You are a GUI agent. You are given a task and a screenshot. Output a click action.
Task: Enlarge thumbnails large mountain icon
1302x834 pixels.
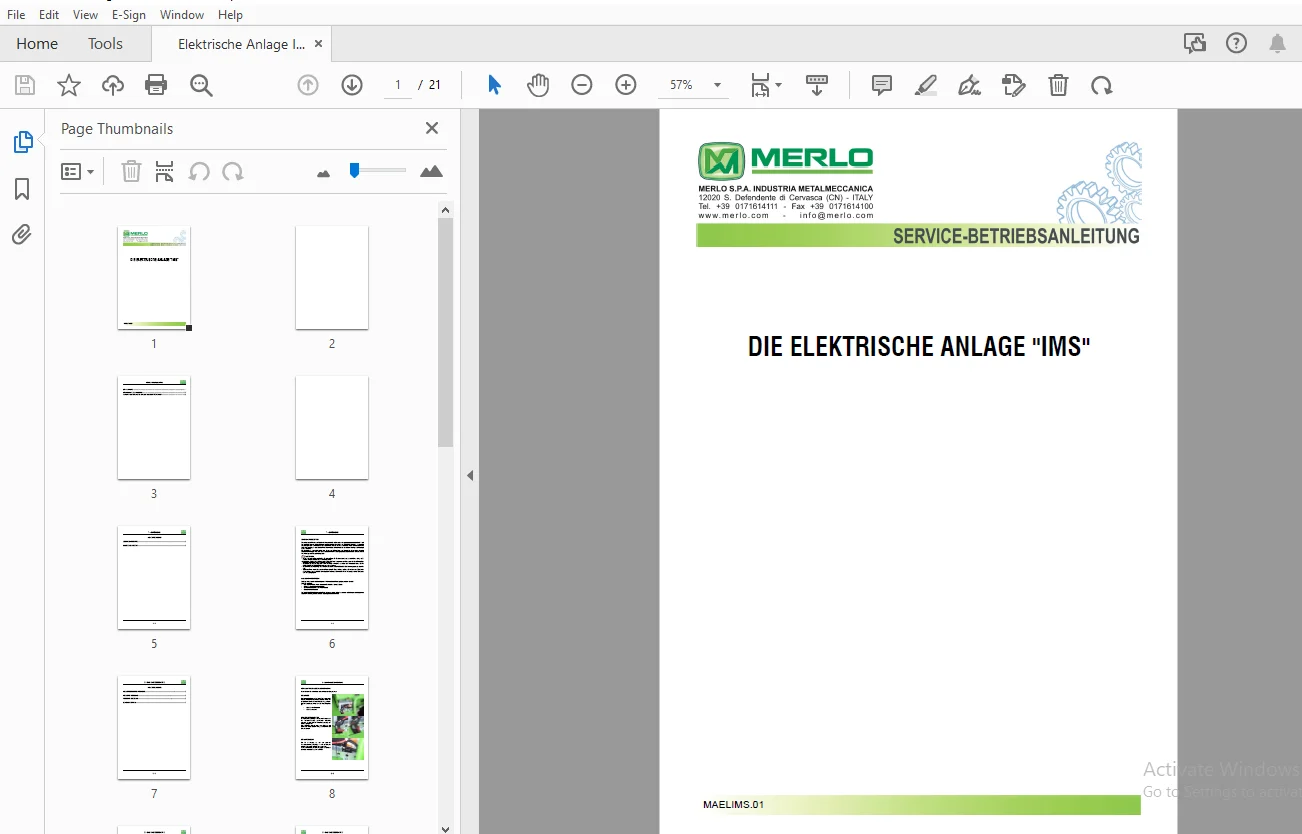coord(431,171)
